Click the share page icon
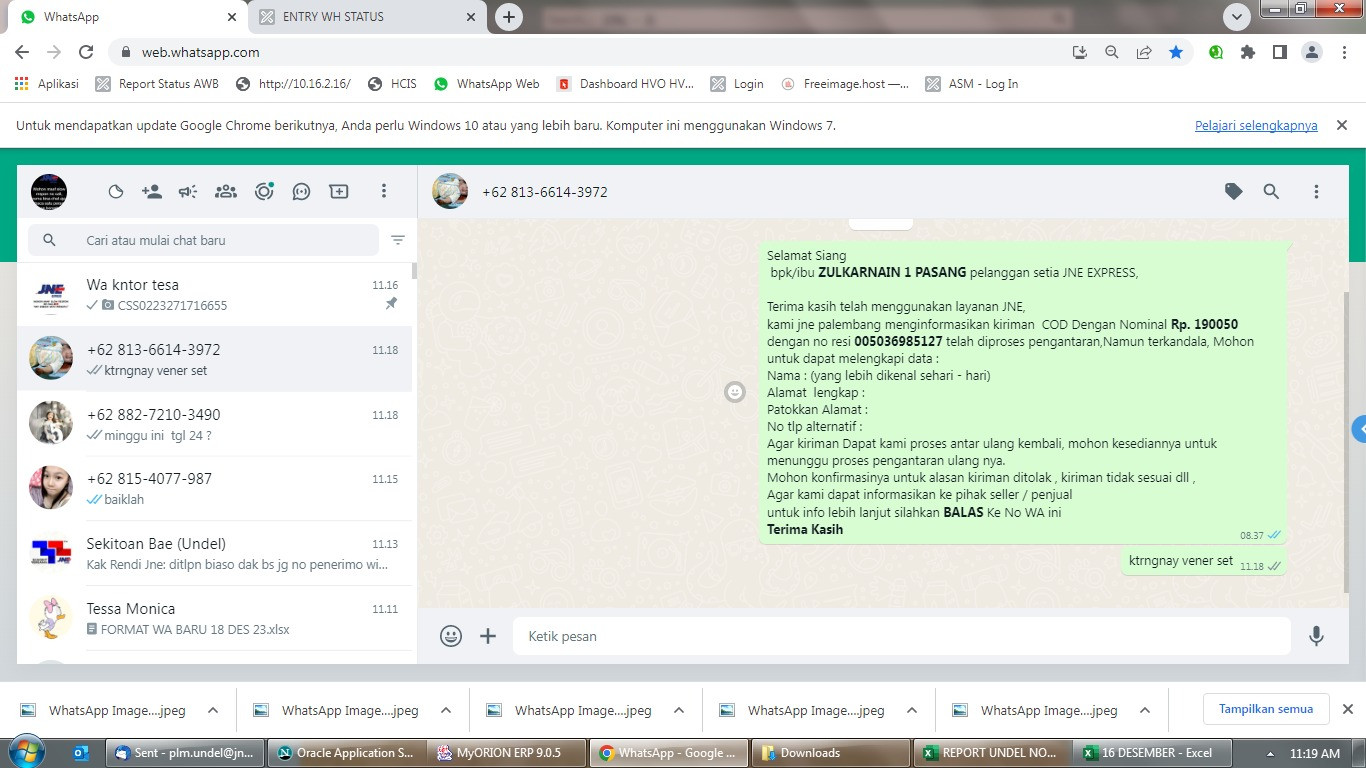The height and width of the screenshot is (768, 1366). coord(1144,52)
